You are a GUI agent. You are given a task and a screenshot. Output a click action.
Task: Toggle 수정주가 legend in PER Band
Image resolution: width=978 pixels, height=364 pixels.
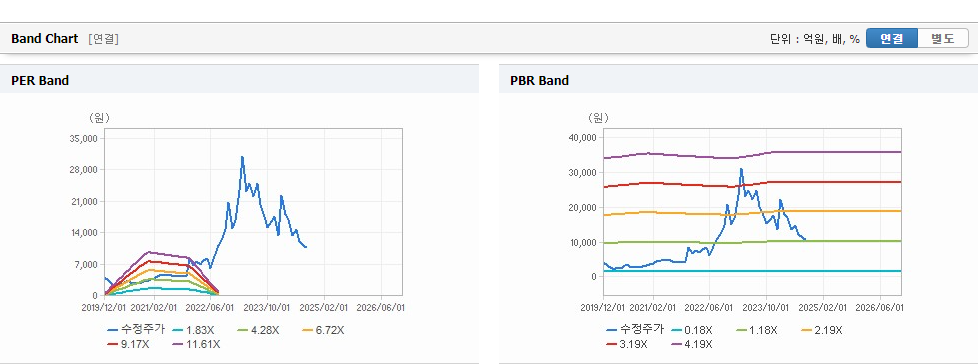136,330
